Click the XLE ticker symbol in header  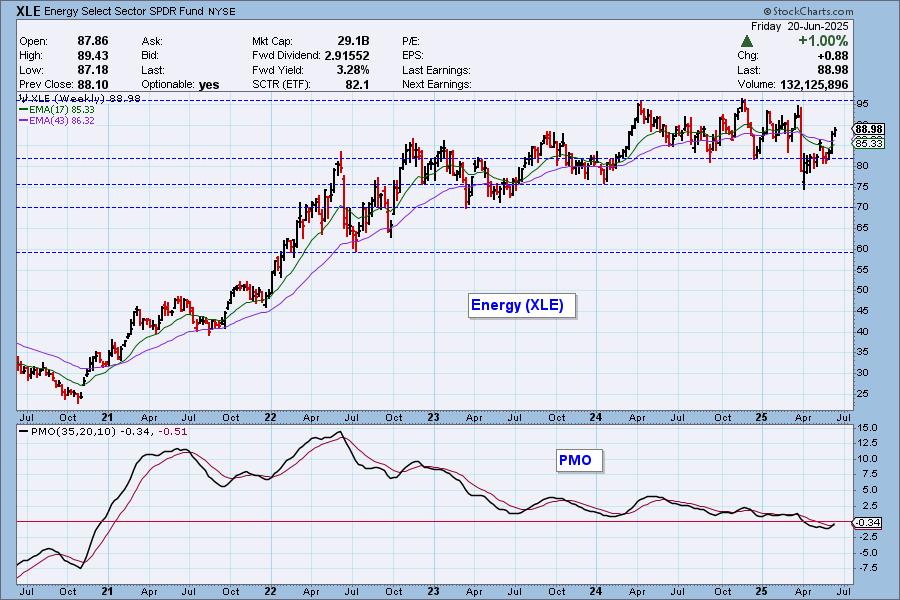(x=28, y=11)
